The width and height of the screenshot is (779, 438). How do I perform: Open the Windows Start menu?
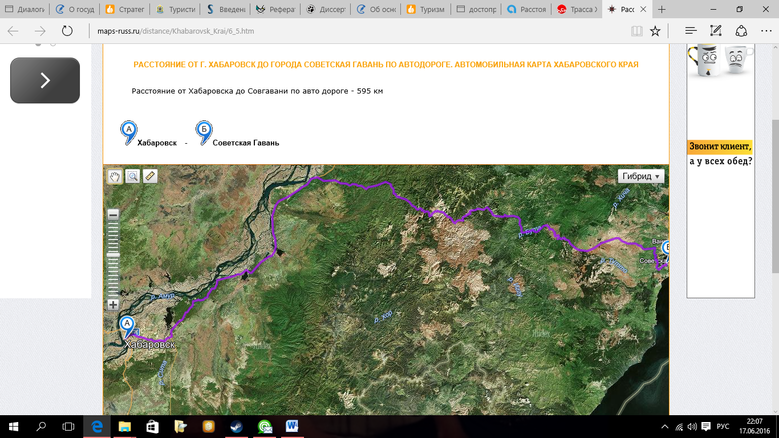click(x=13, y=427)
